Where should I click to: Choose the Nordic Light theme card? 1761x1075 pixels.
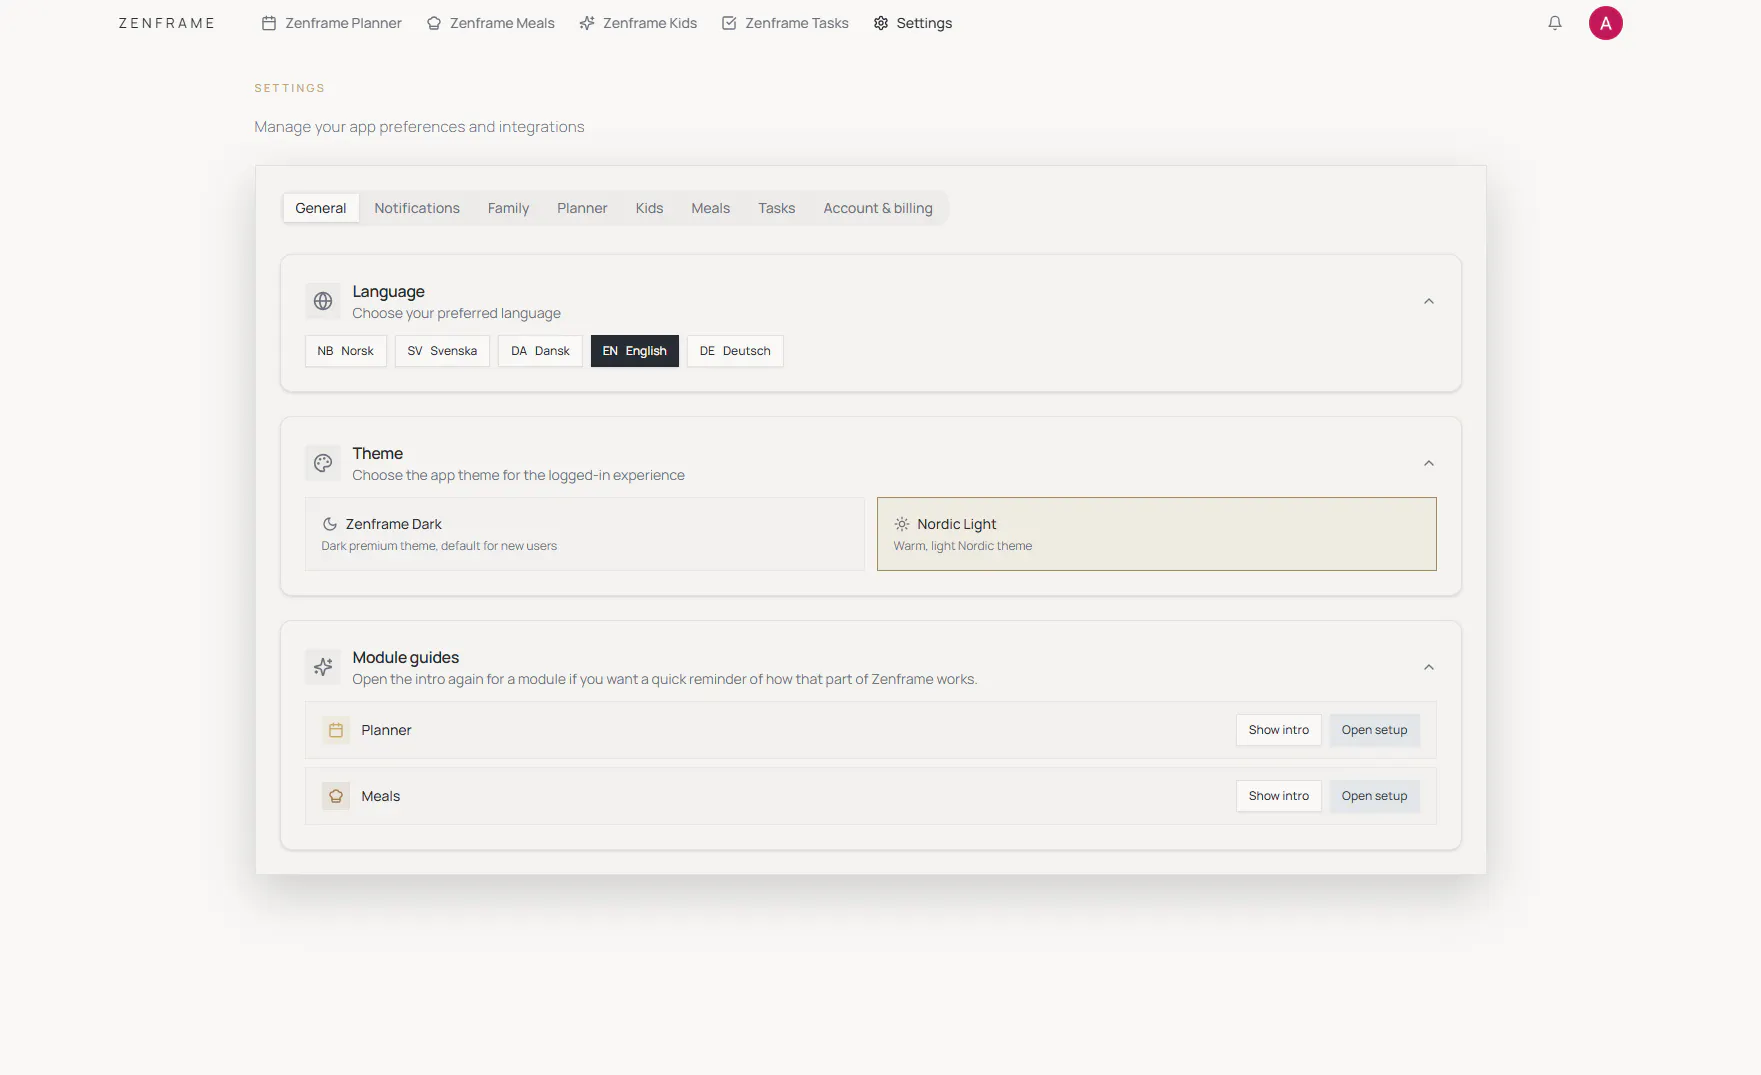click(1156, 534)
